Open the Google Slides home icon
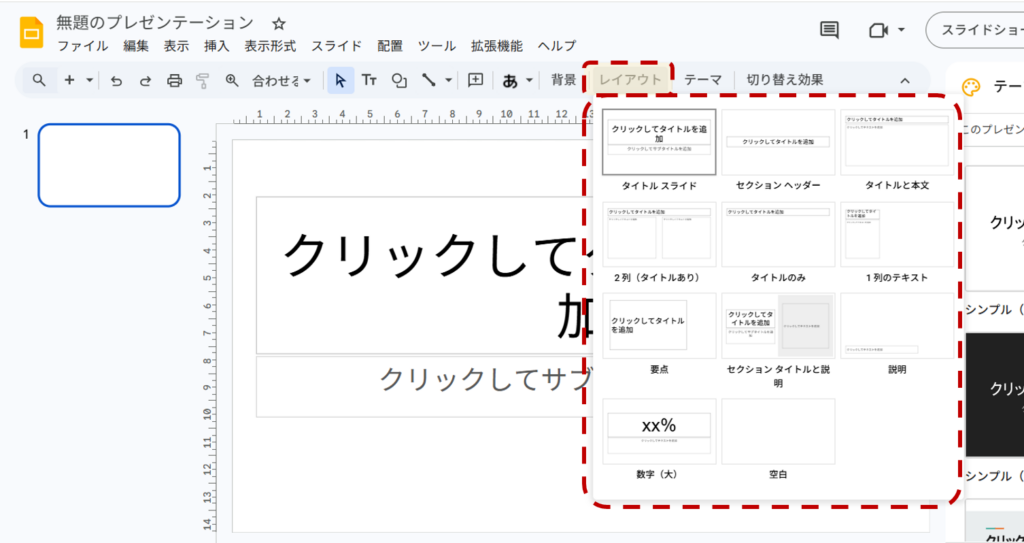This screenshot has height=543, width=1024. (x=31, y=33)
